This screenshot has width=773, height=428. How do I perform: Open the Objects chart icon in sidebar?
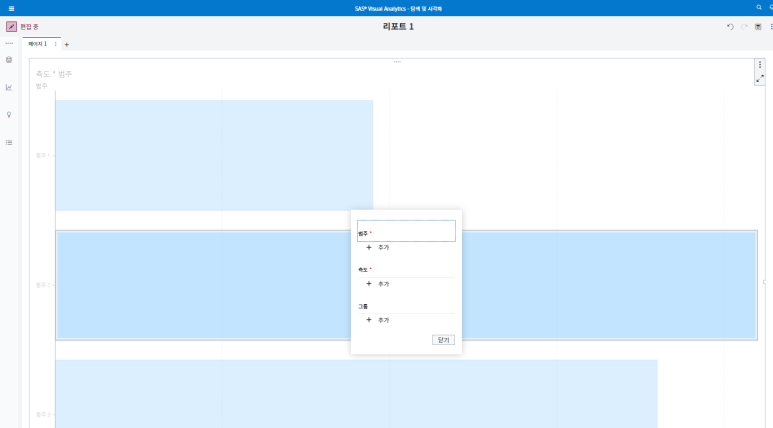tap(9, 87)
